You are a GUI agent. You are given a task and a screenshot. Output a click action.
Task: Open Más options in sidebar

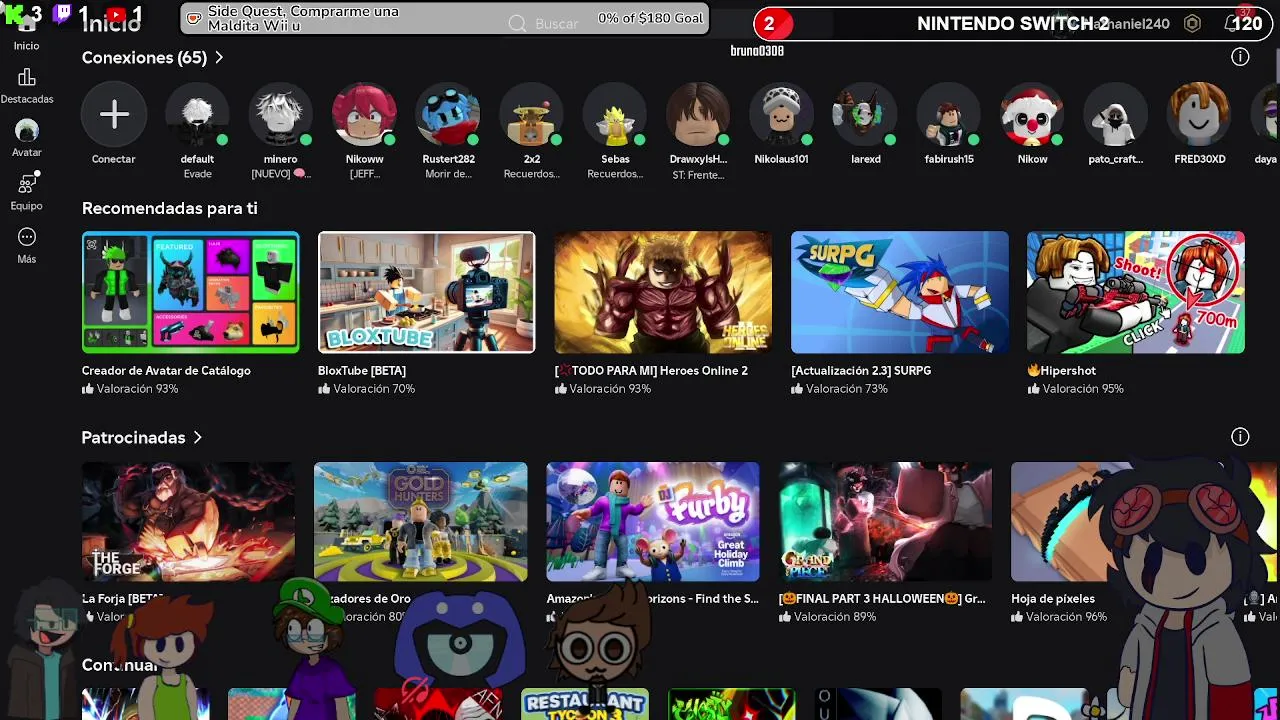click(27, 245)
